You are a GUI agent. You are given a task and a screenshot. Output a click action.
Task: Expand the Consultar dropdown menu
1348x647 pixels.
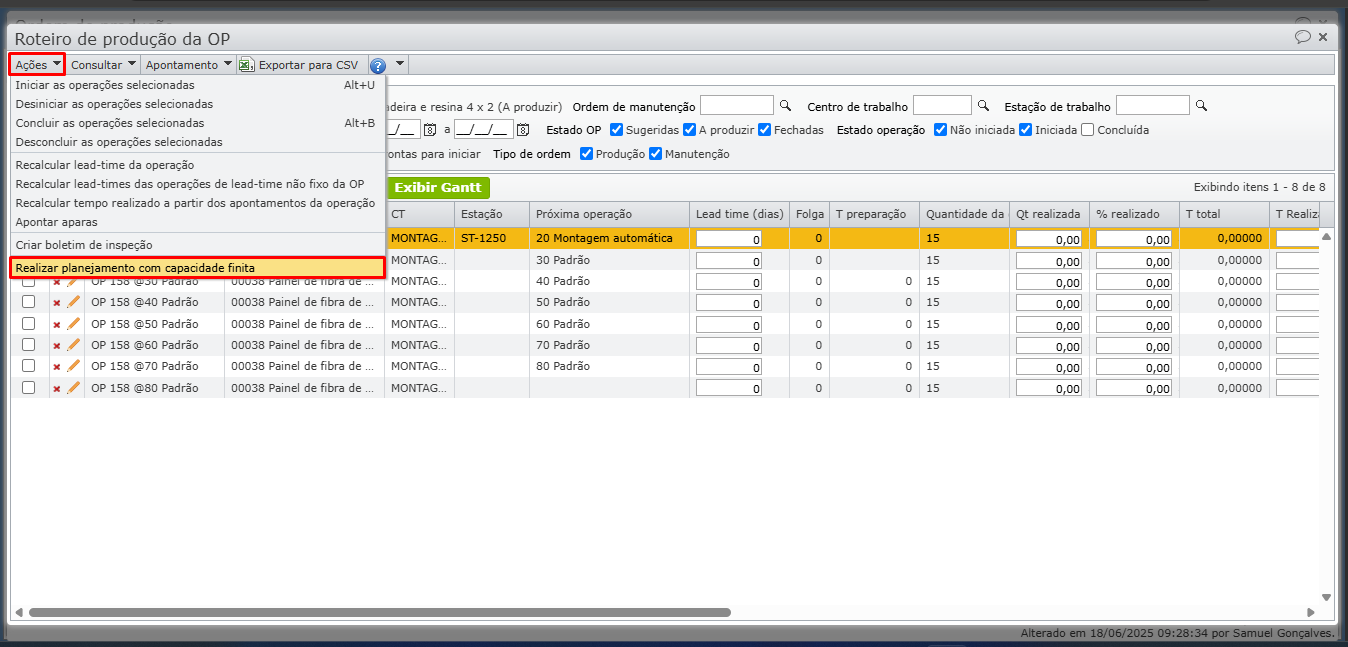pyautogui.click(x=103, y=65)
